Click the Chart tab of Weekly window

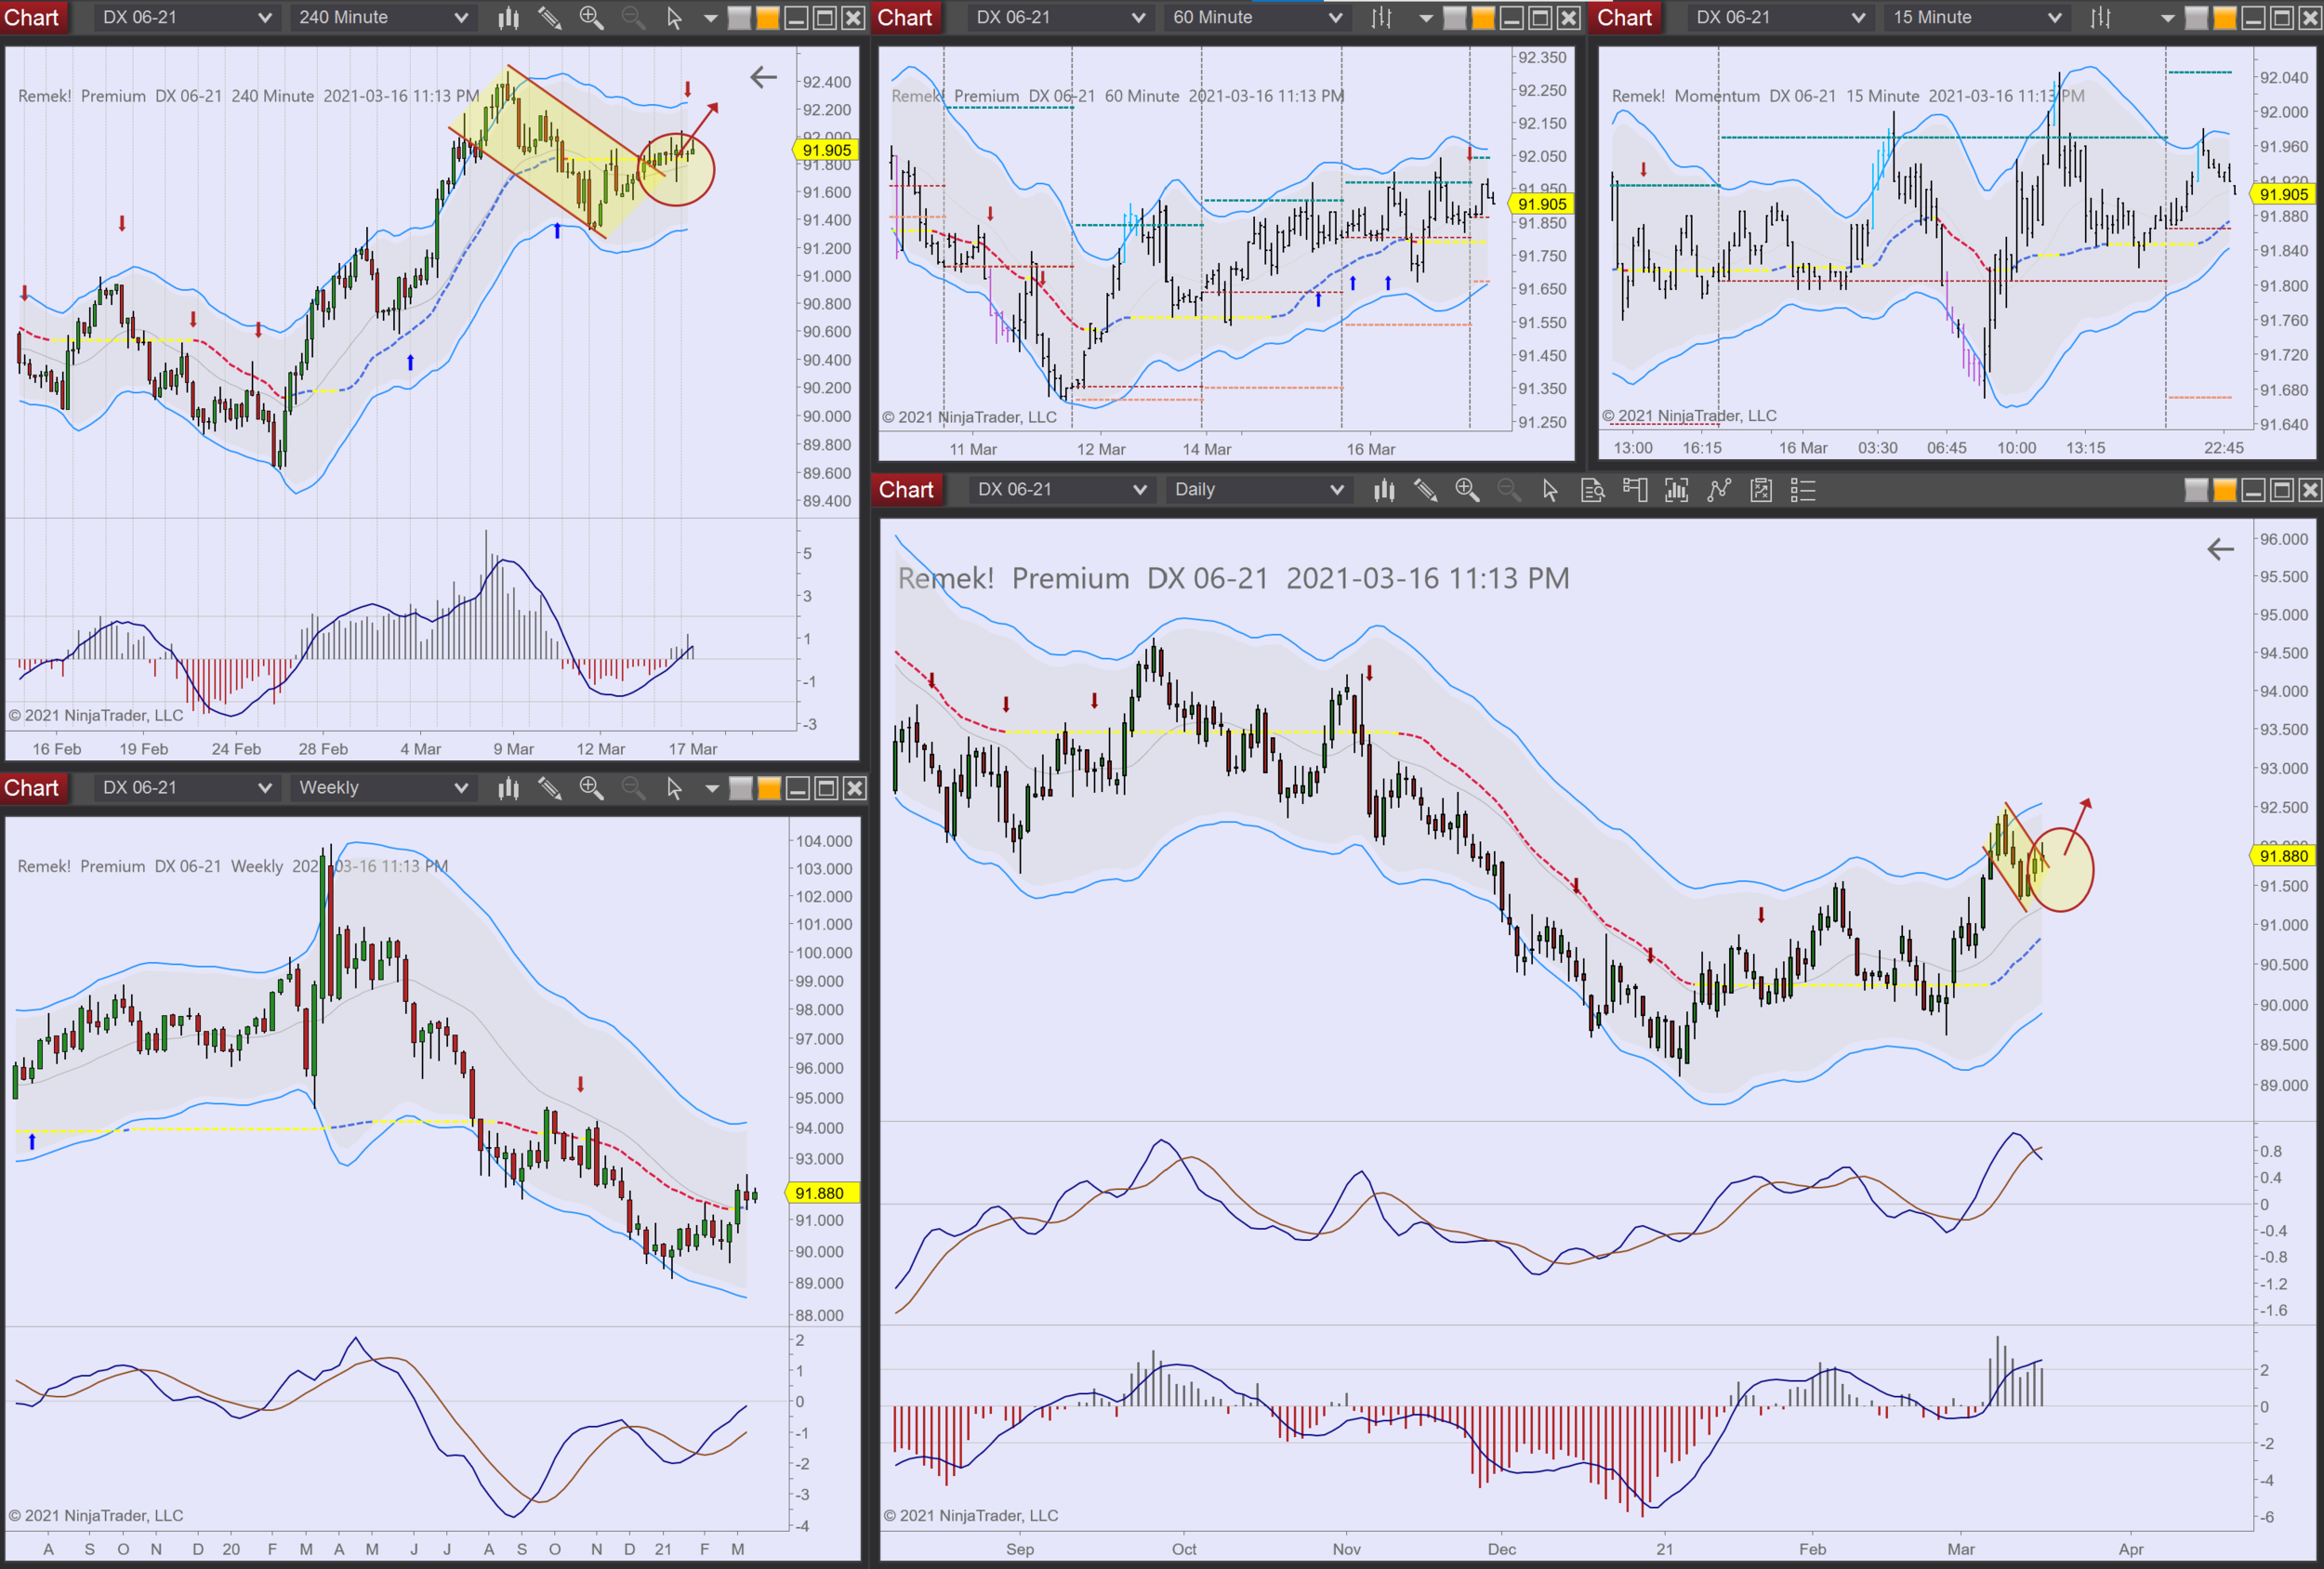pyautogui.click(x=32, y=788)
